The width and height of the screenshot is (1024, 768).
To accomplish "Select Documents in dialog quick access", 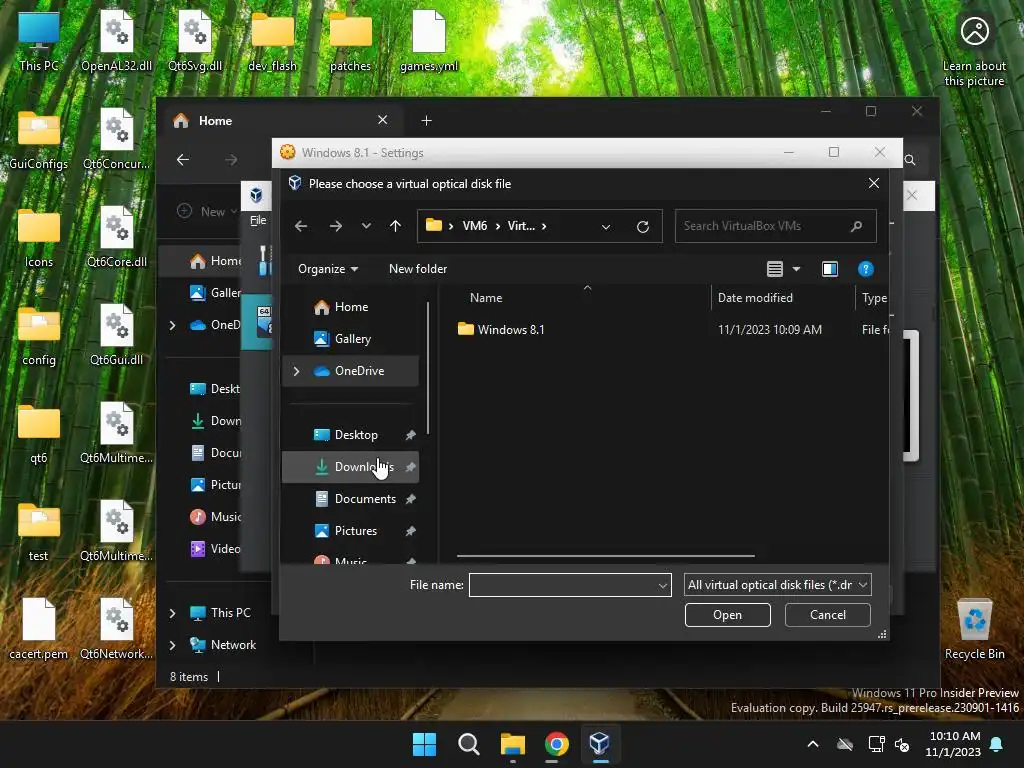I will pos(351,499).
